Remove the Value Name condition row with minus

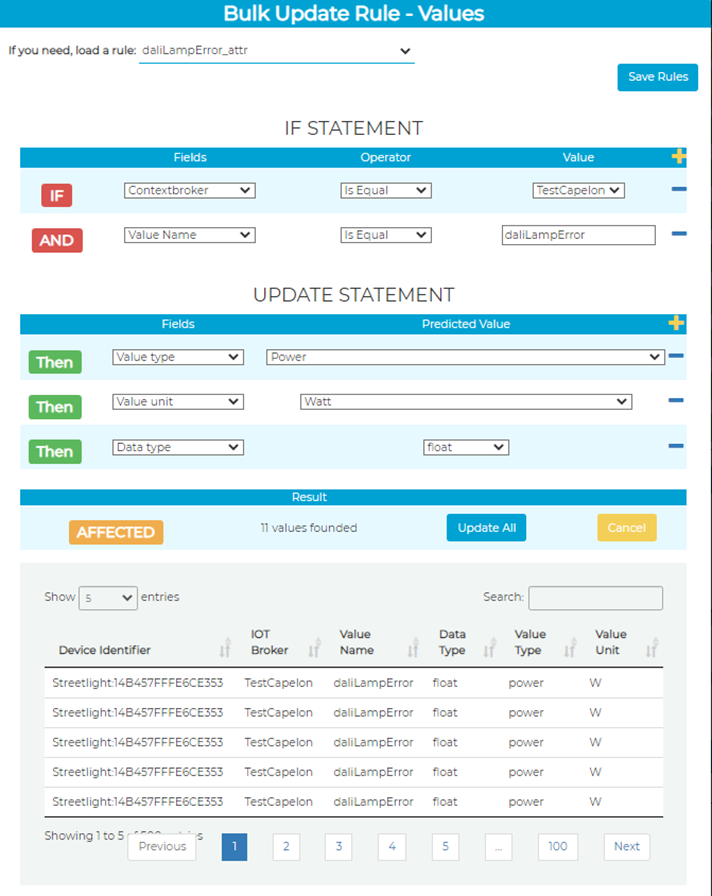[x=679, y=234]
